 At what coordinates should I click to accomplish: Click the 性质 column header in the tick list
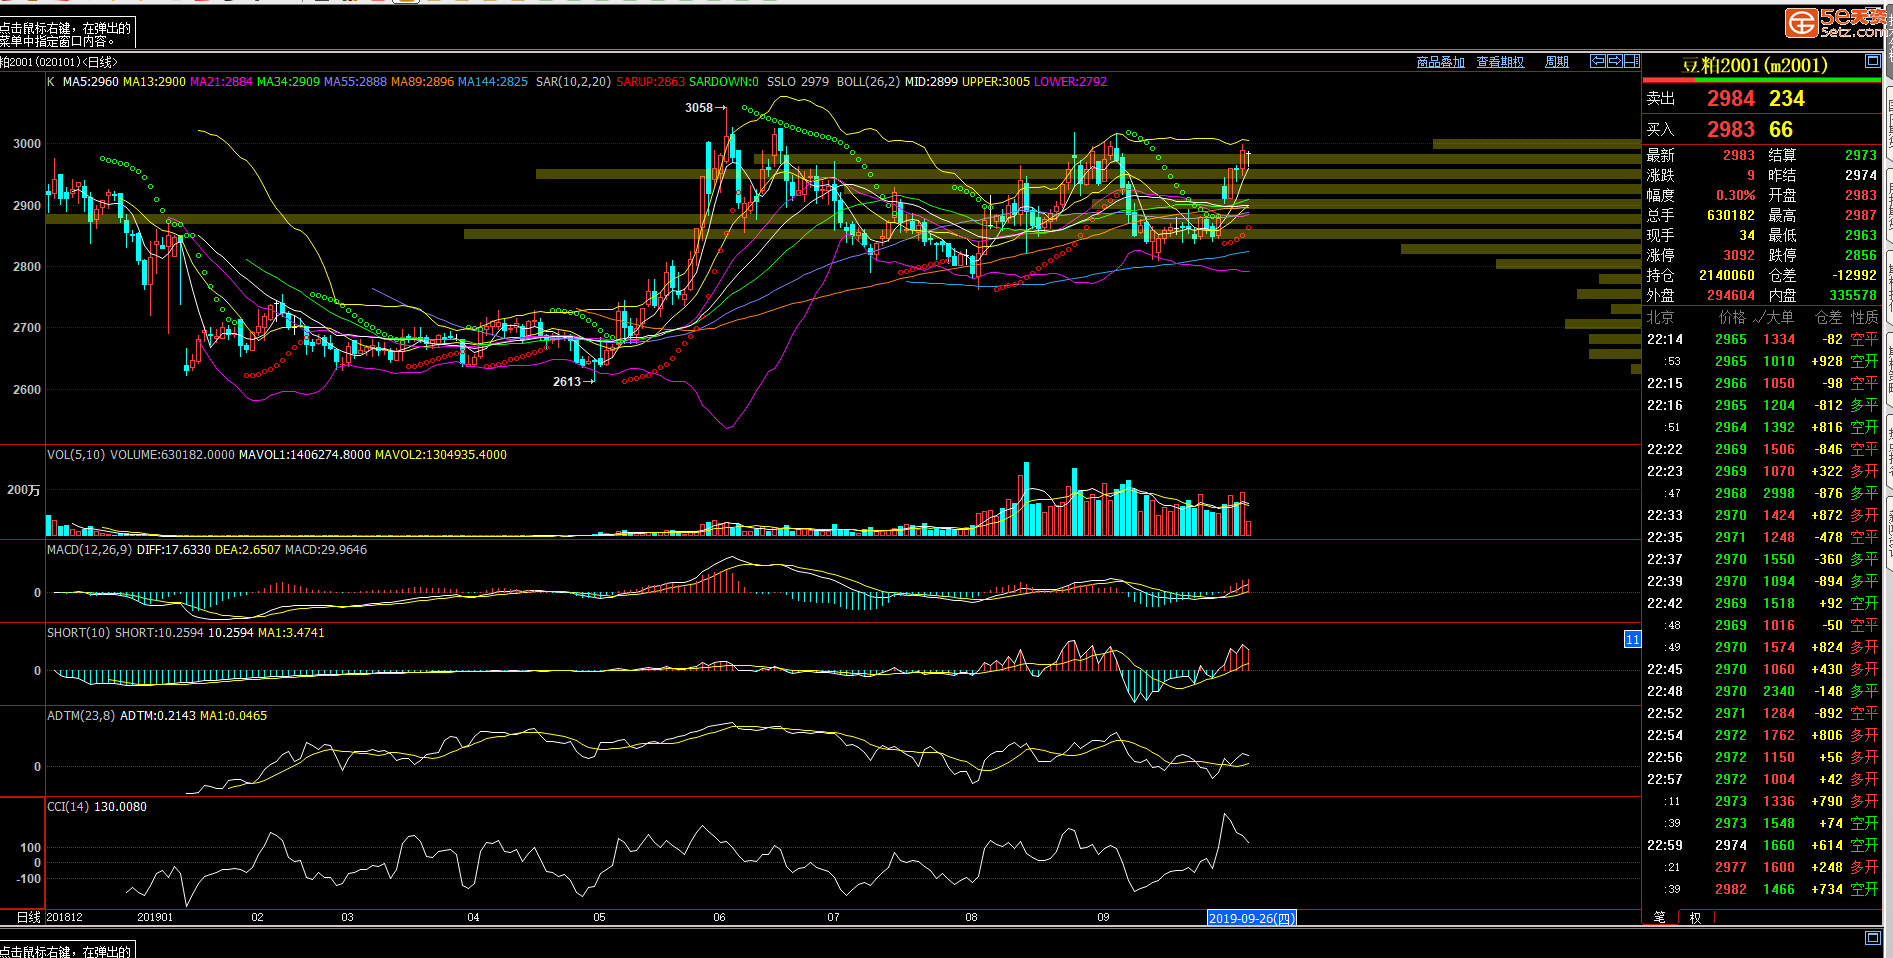[1864, 317]
